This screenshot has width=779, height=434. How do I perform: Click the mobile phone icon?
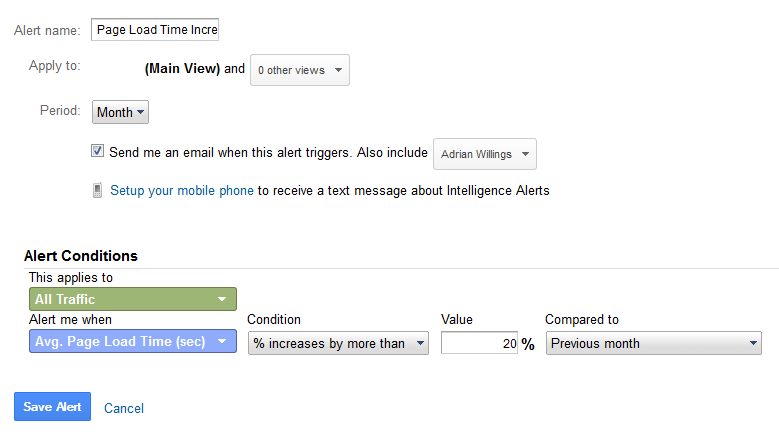pos(97,190)
